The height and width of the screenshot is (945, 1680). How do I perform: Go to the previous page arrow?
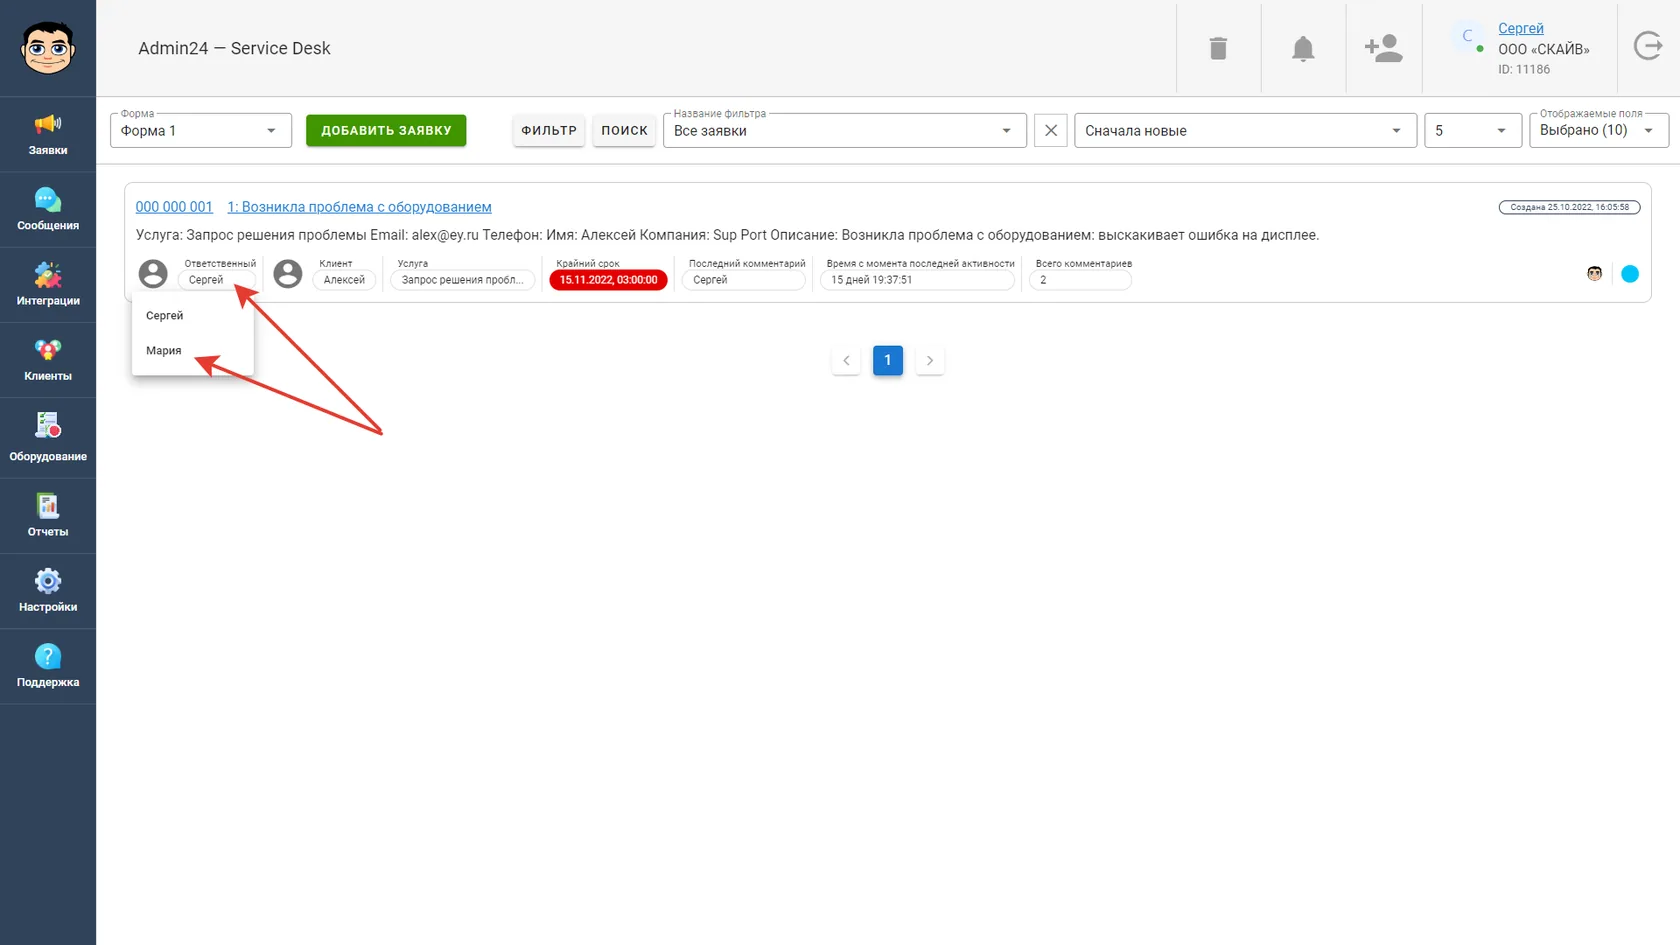pos(846,360)
